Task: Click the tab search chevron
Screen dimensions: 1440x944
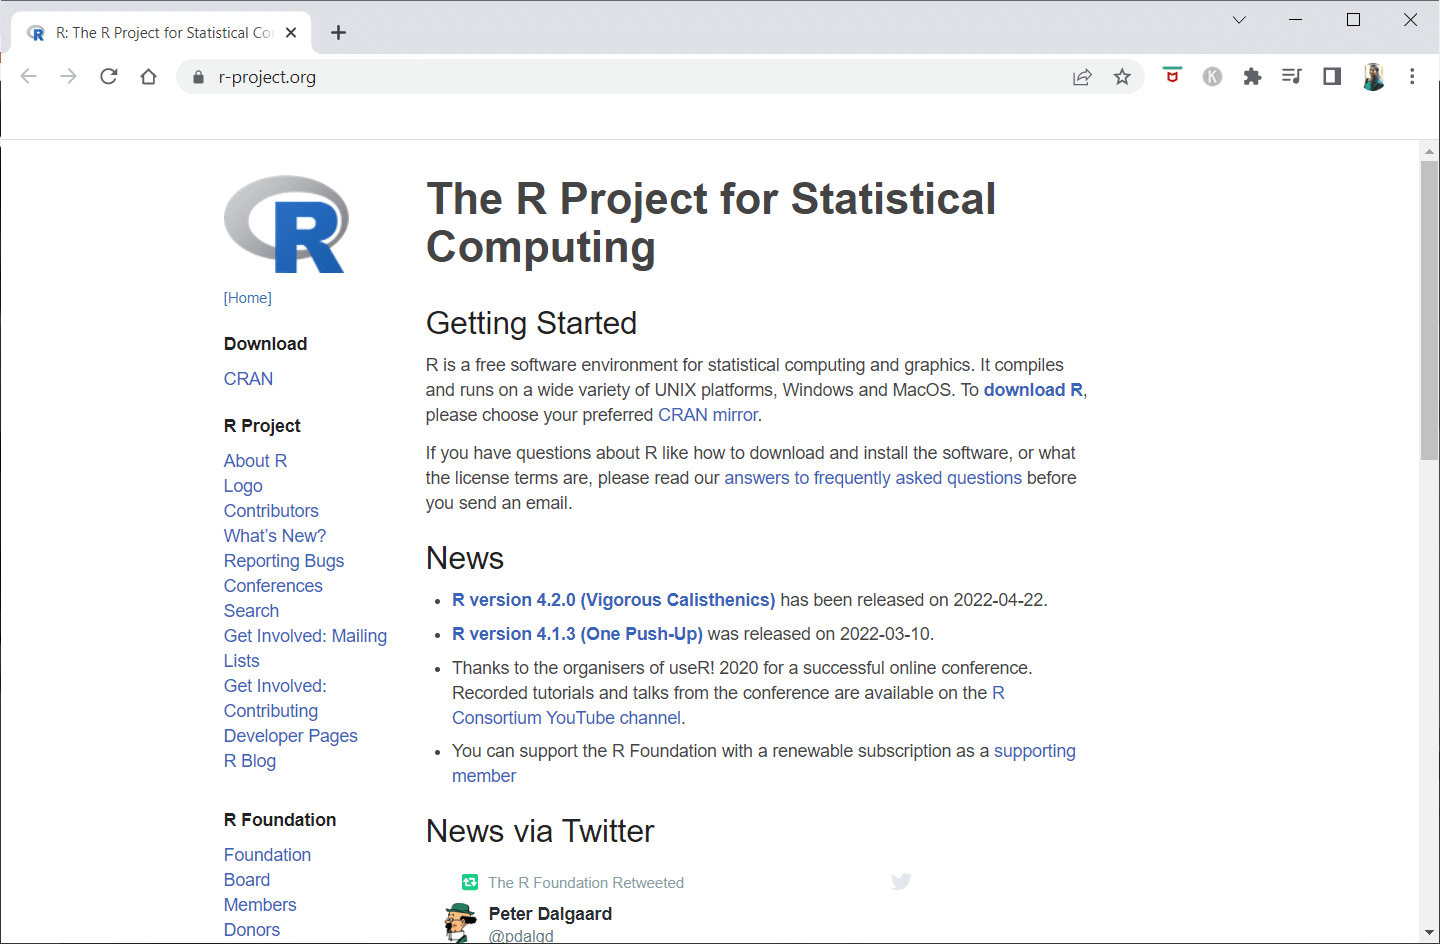Action: point(1239,19)
